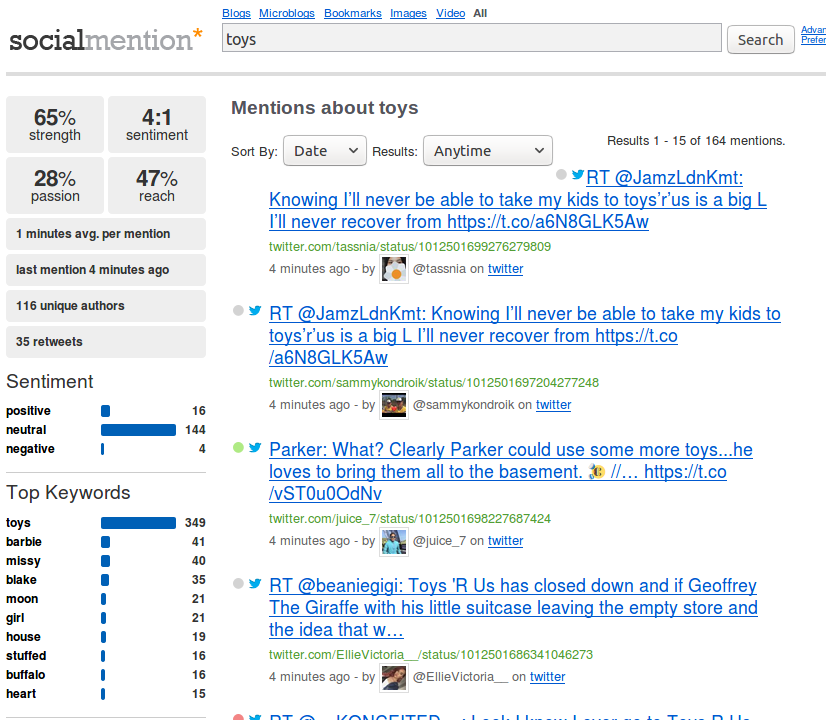826x720 pixels.
Task: Click Twitter bird icon beside @beaniegigi retweet
Action: click(255, 584)
